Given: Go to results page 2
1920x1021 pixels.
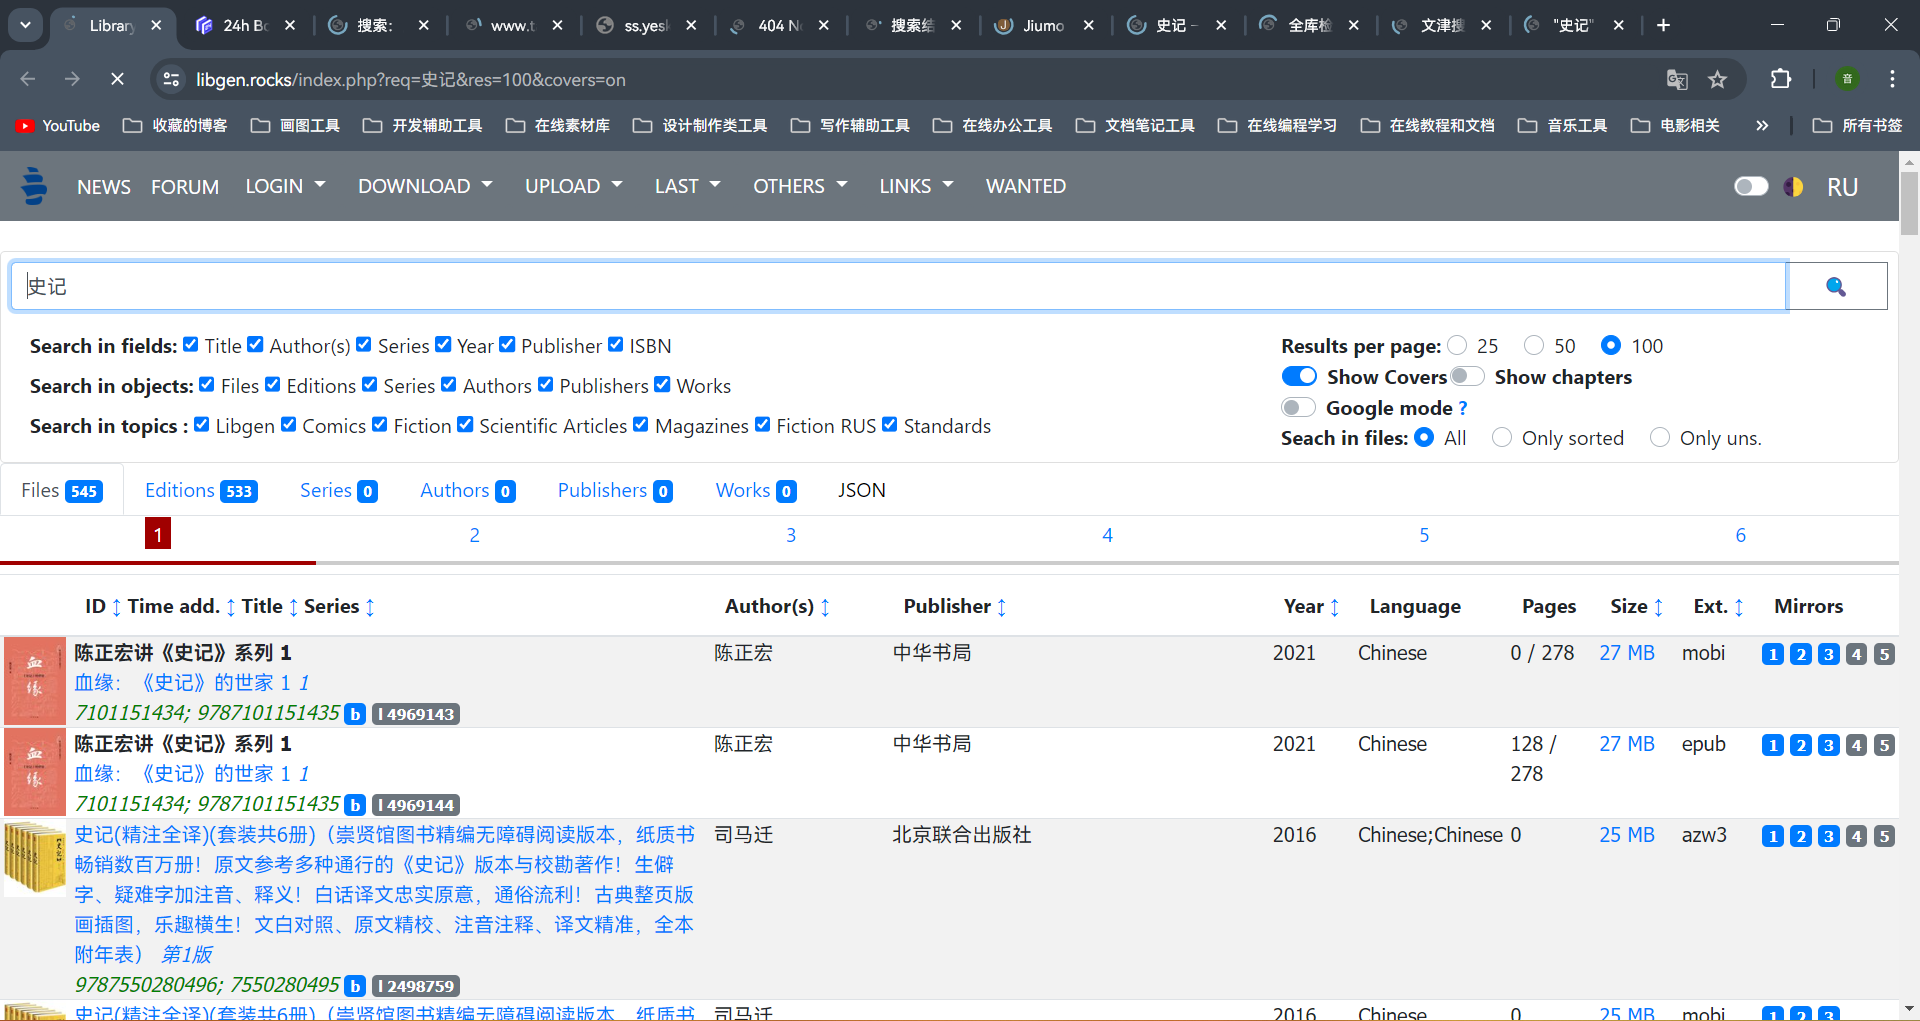Looking at the screenshot, I should [474, 535].
